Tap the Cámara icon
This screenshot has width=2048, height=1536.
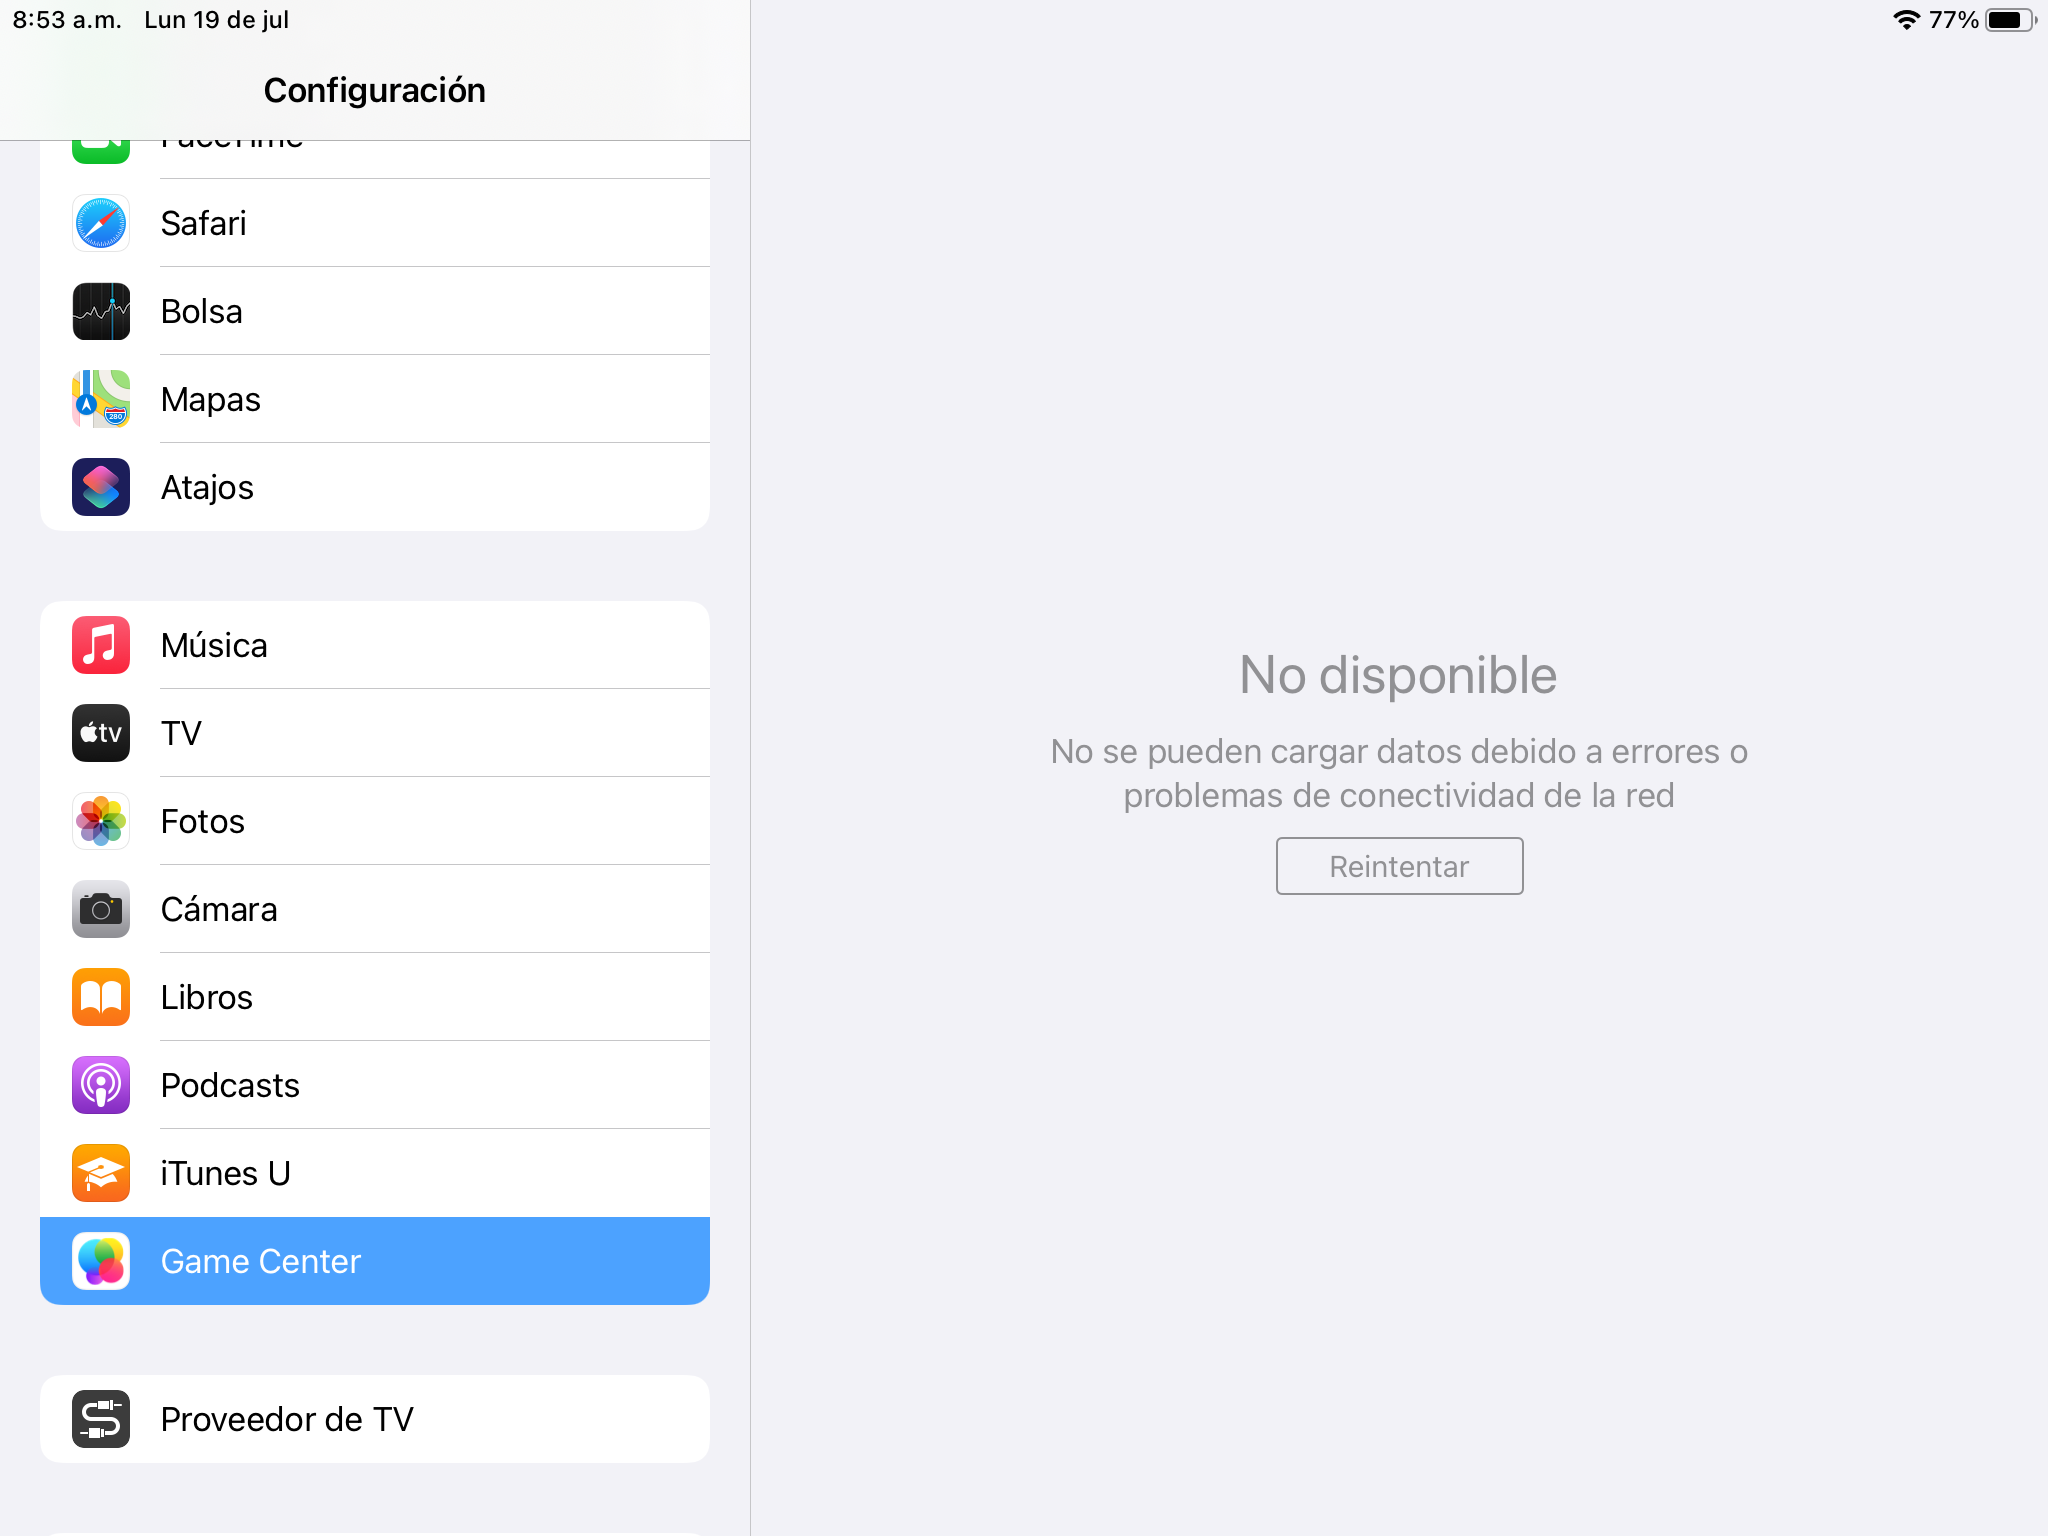[x=101, y=909]
